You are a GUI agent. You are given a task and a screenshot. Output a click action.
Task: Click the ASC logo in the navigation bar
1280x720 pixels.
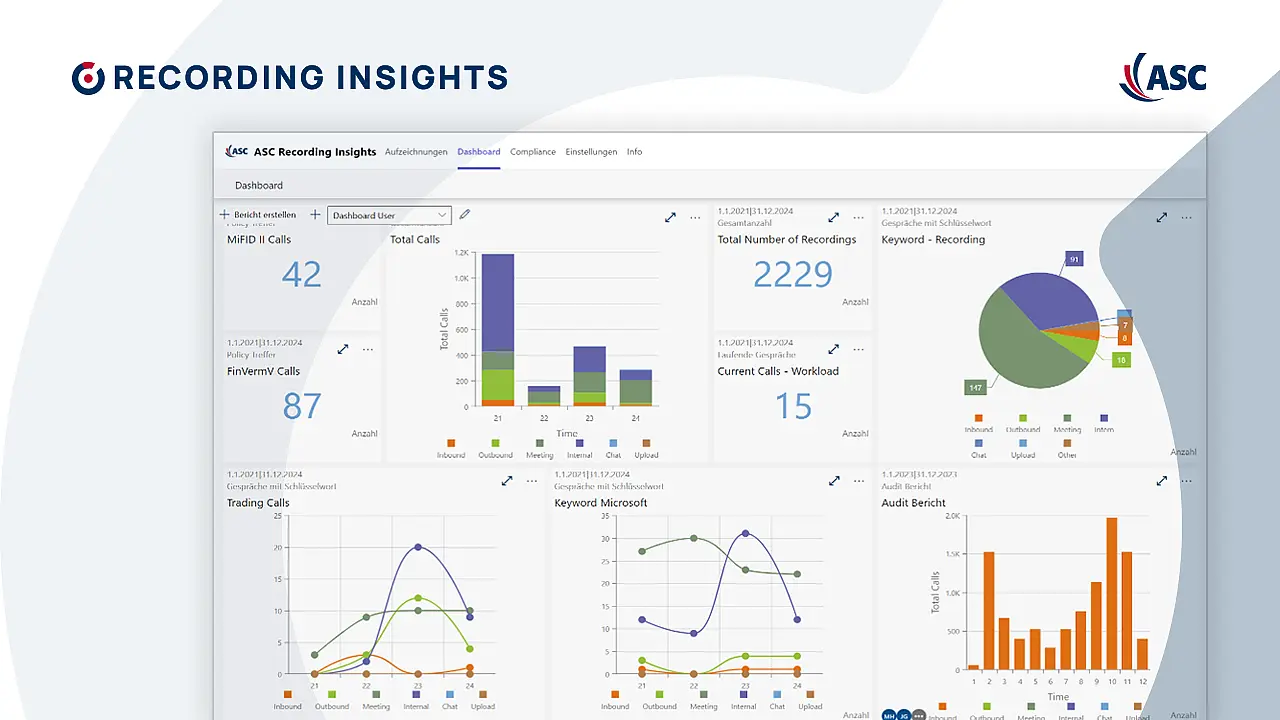tap(236, 151)
